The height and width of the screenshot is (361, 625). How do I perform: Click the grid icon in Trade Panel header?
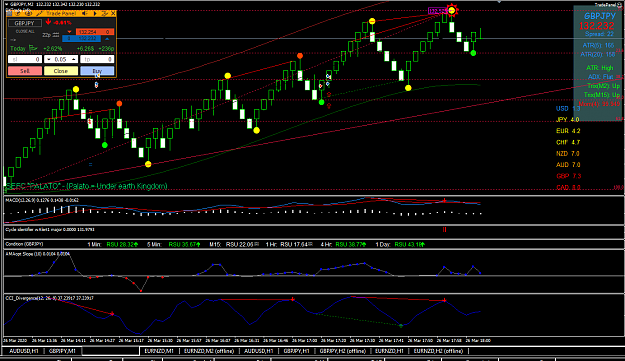point(10,14)
